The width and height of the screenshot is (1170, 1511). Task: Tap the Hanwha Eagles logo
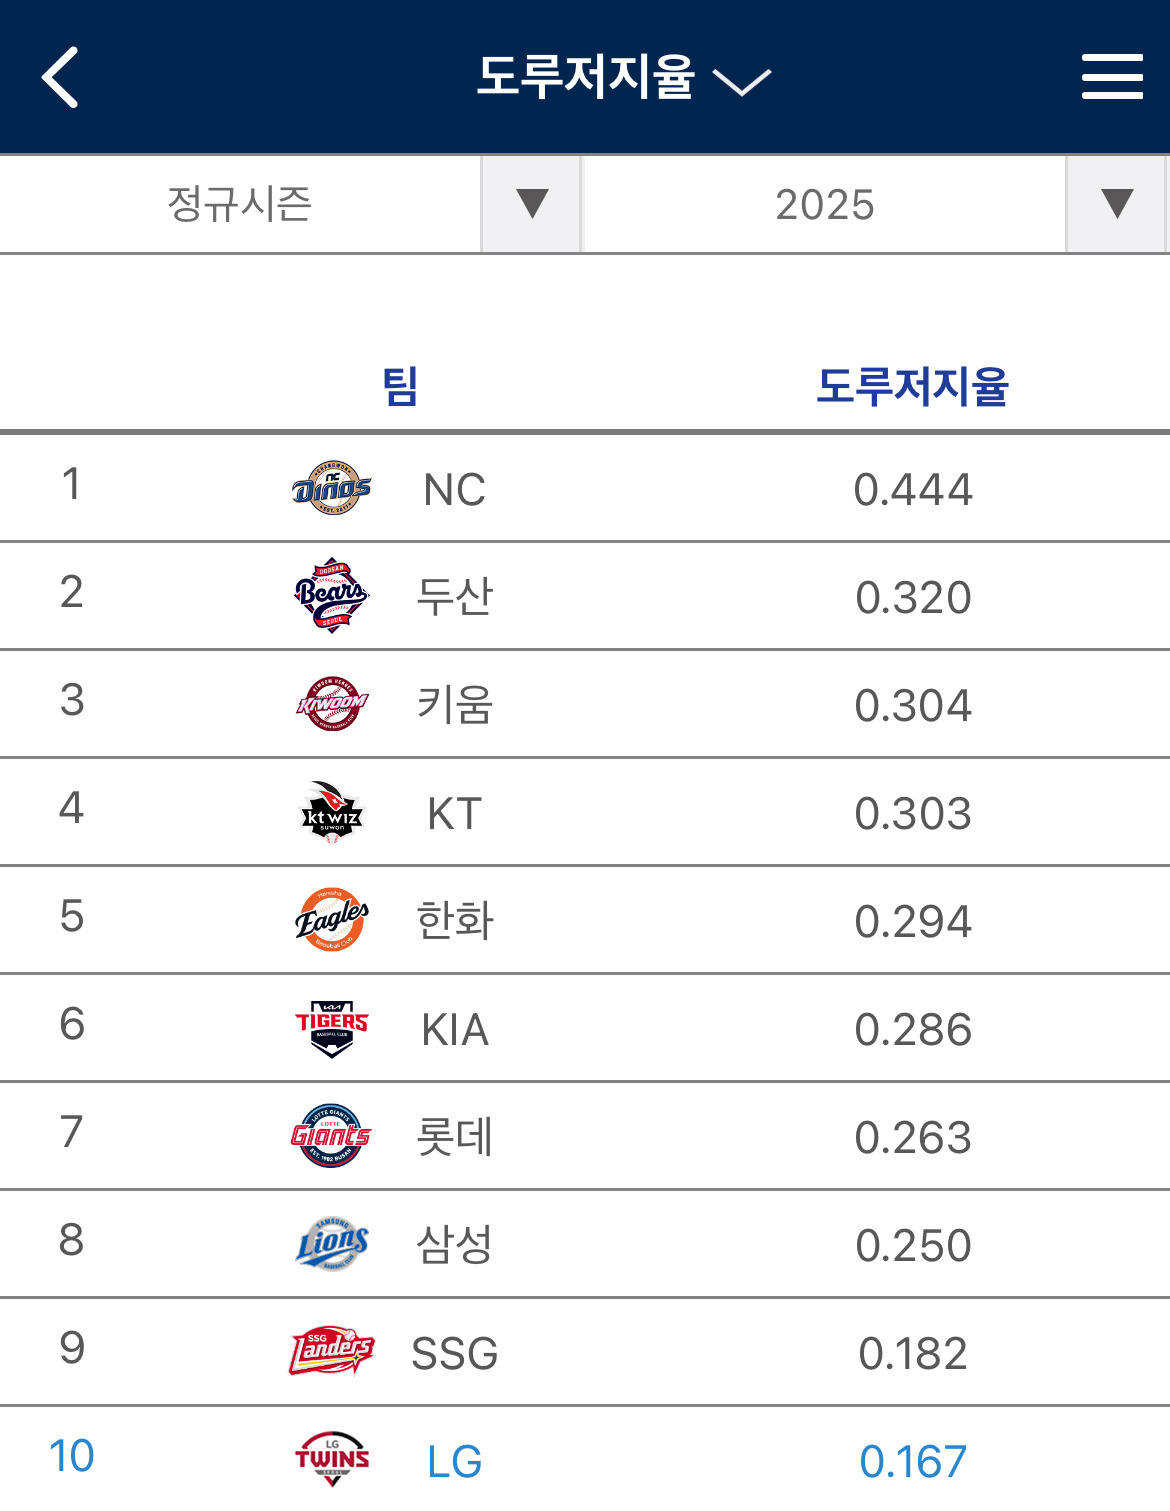332,920
